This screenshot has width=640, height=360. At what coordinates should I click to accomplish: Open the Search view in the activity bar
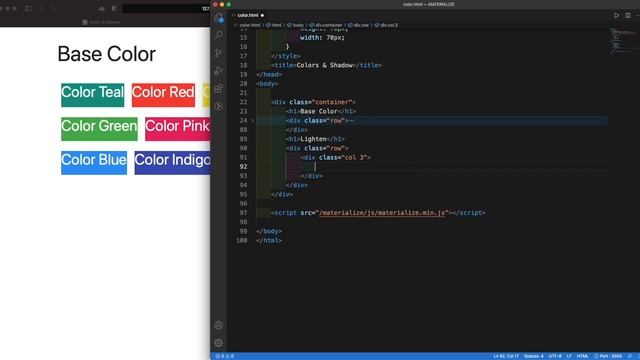(219, 35)
